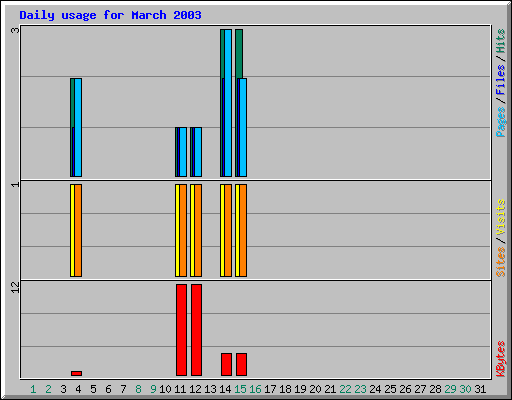Click the '3' hits axis maximum label

click(x=15, y=30)
